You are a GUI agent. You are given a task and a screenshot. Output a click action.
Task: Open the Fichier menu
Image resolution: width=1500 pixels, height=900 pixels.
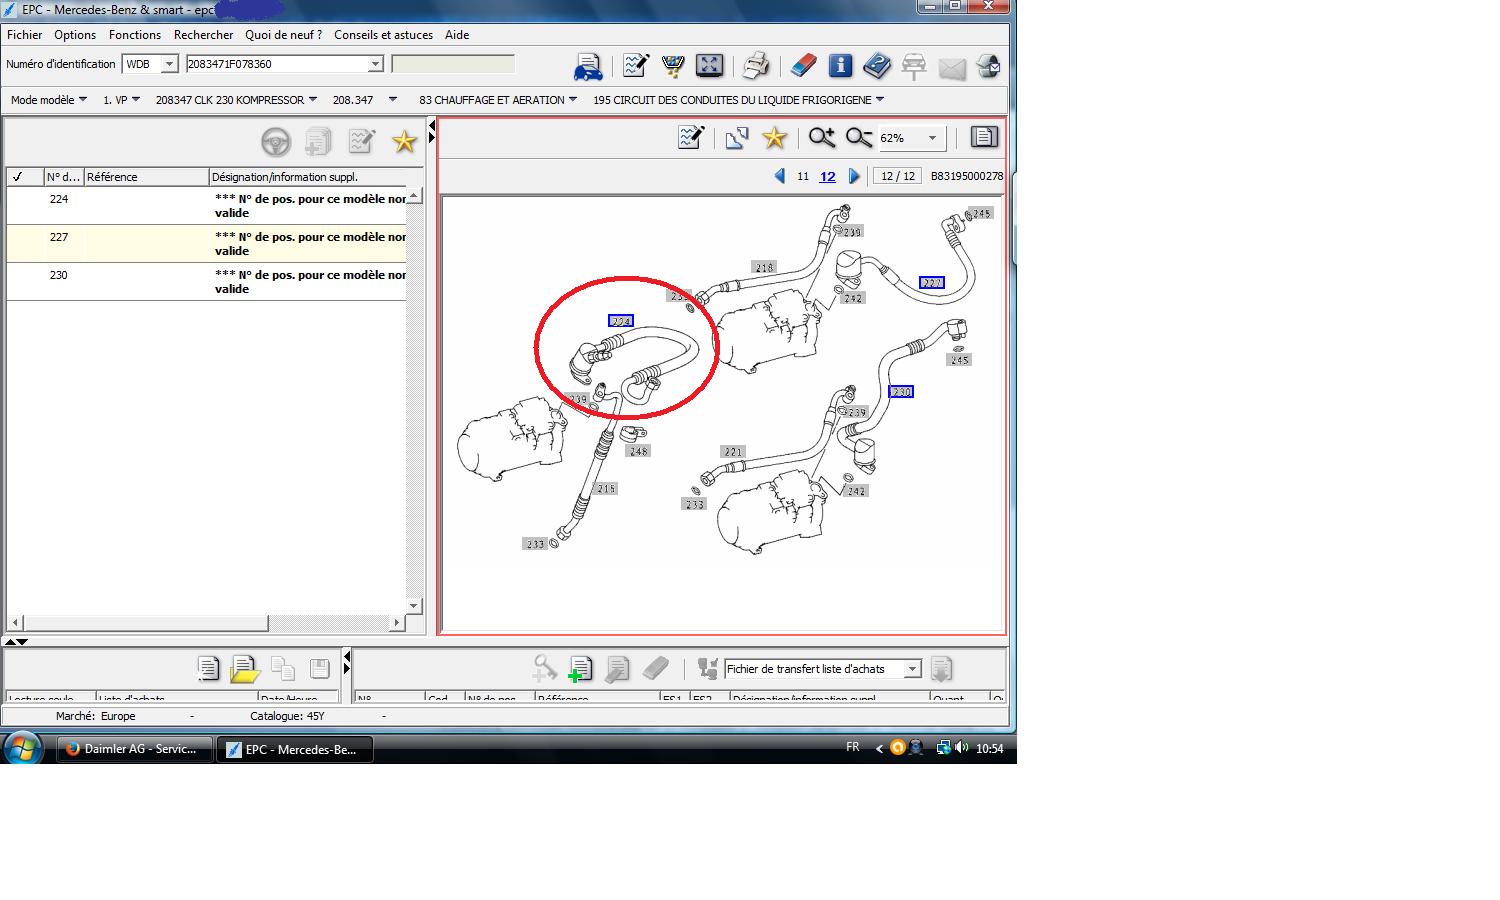pos(25,35)
